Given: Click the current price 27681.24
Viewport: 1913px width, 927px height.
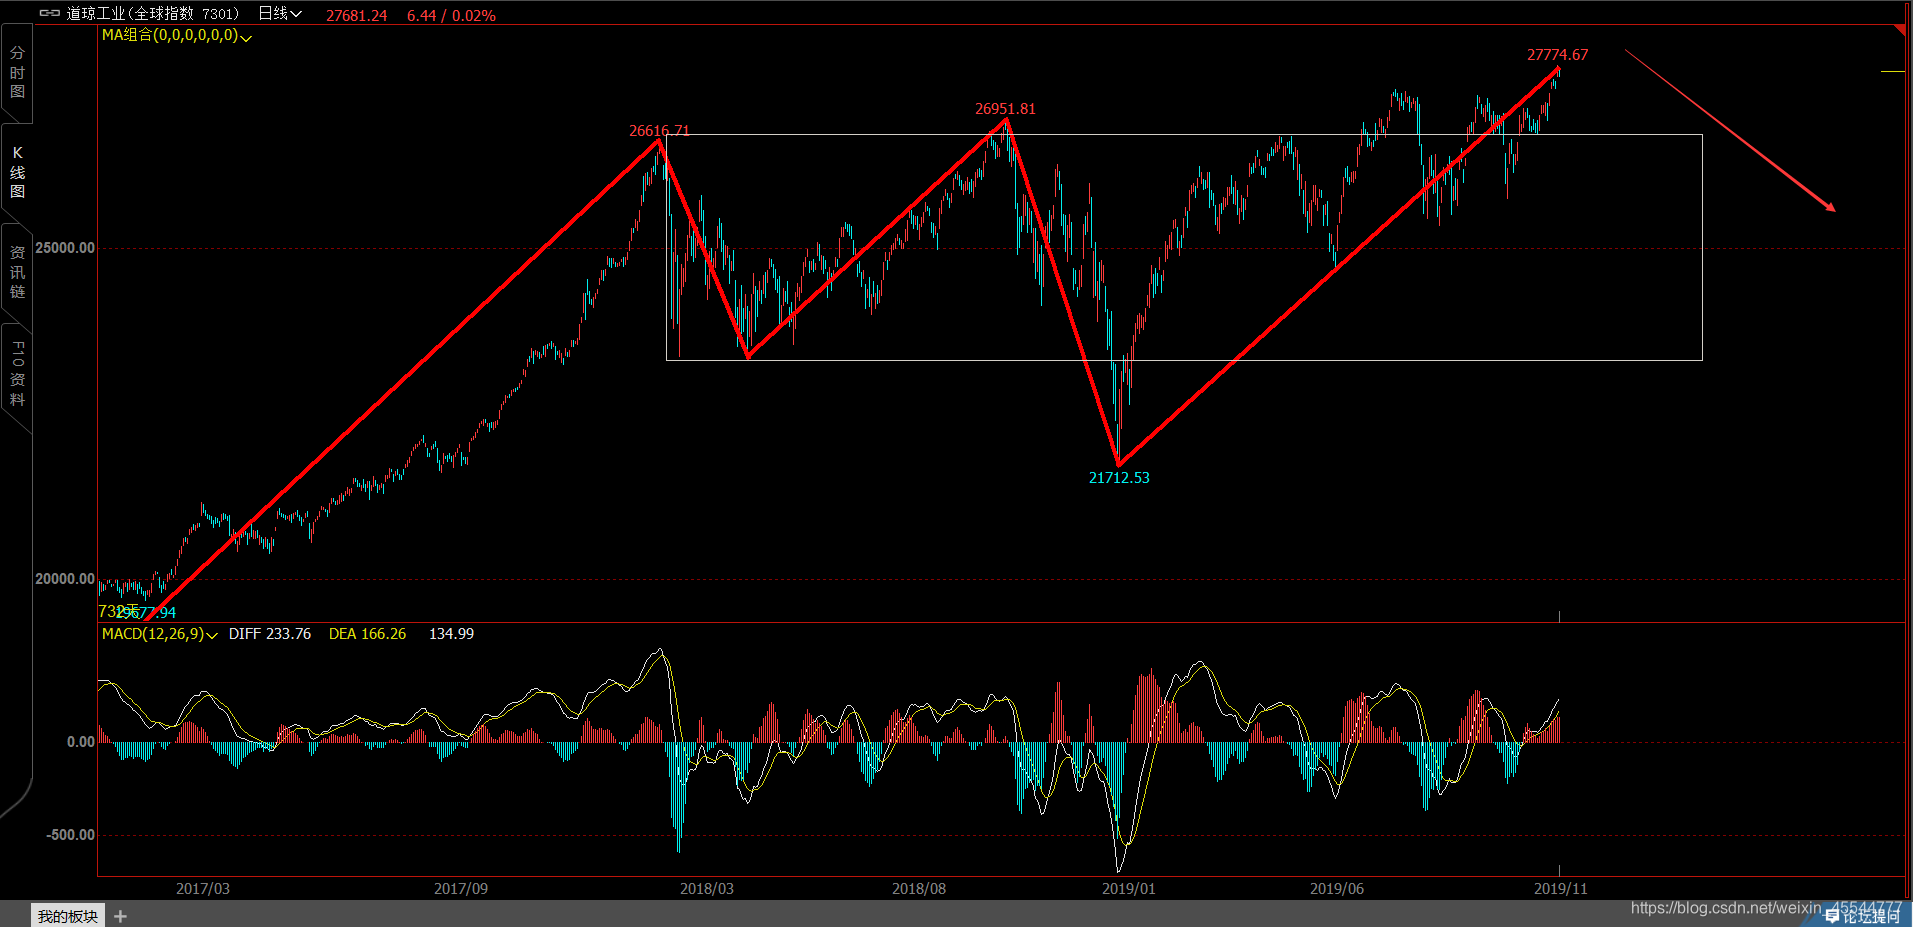Looking at the screenshot, I should (356, 16).
